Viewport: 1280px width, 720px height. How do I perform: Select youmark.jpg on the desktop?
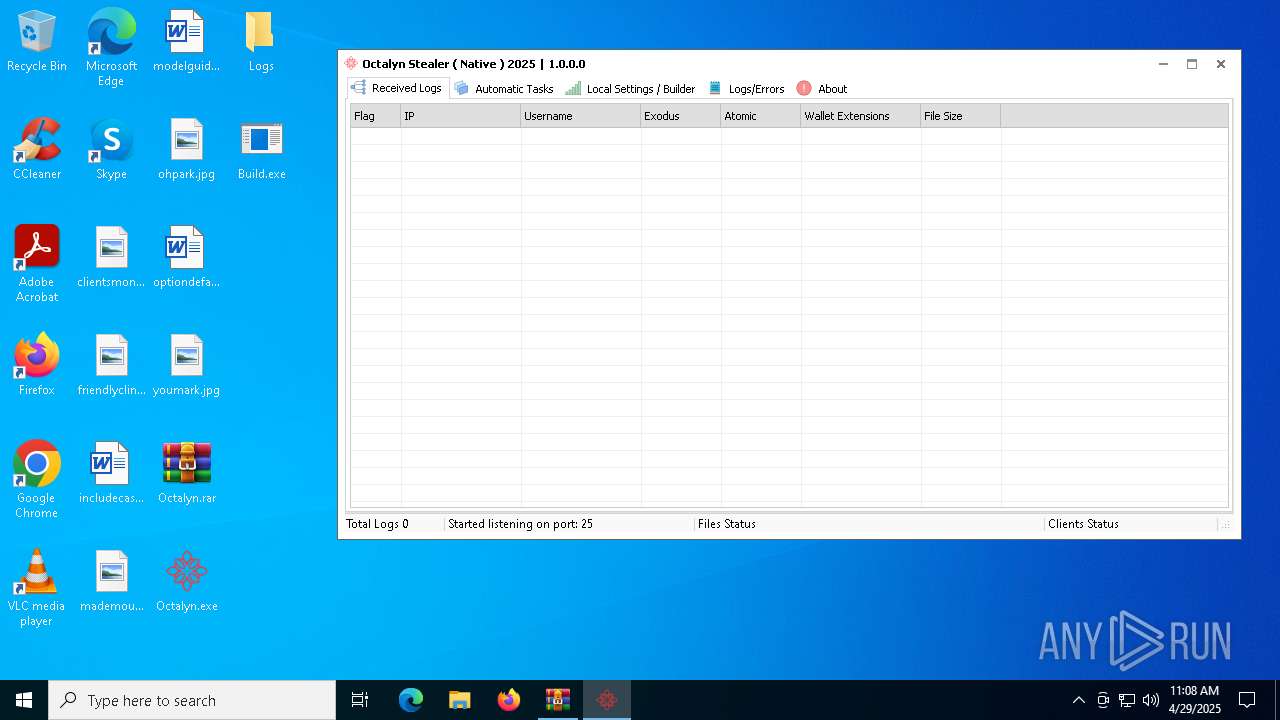186,366
